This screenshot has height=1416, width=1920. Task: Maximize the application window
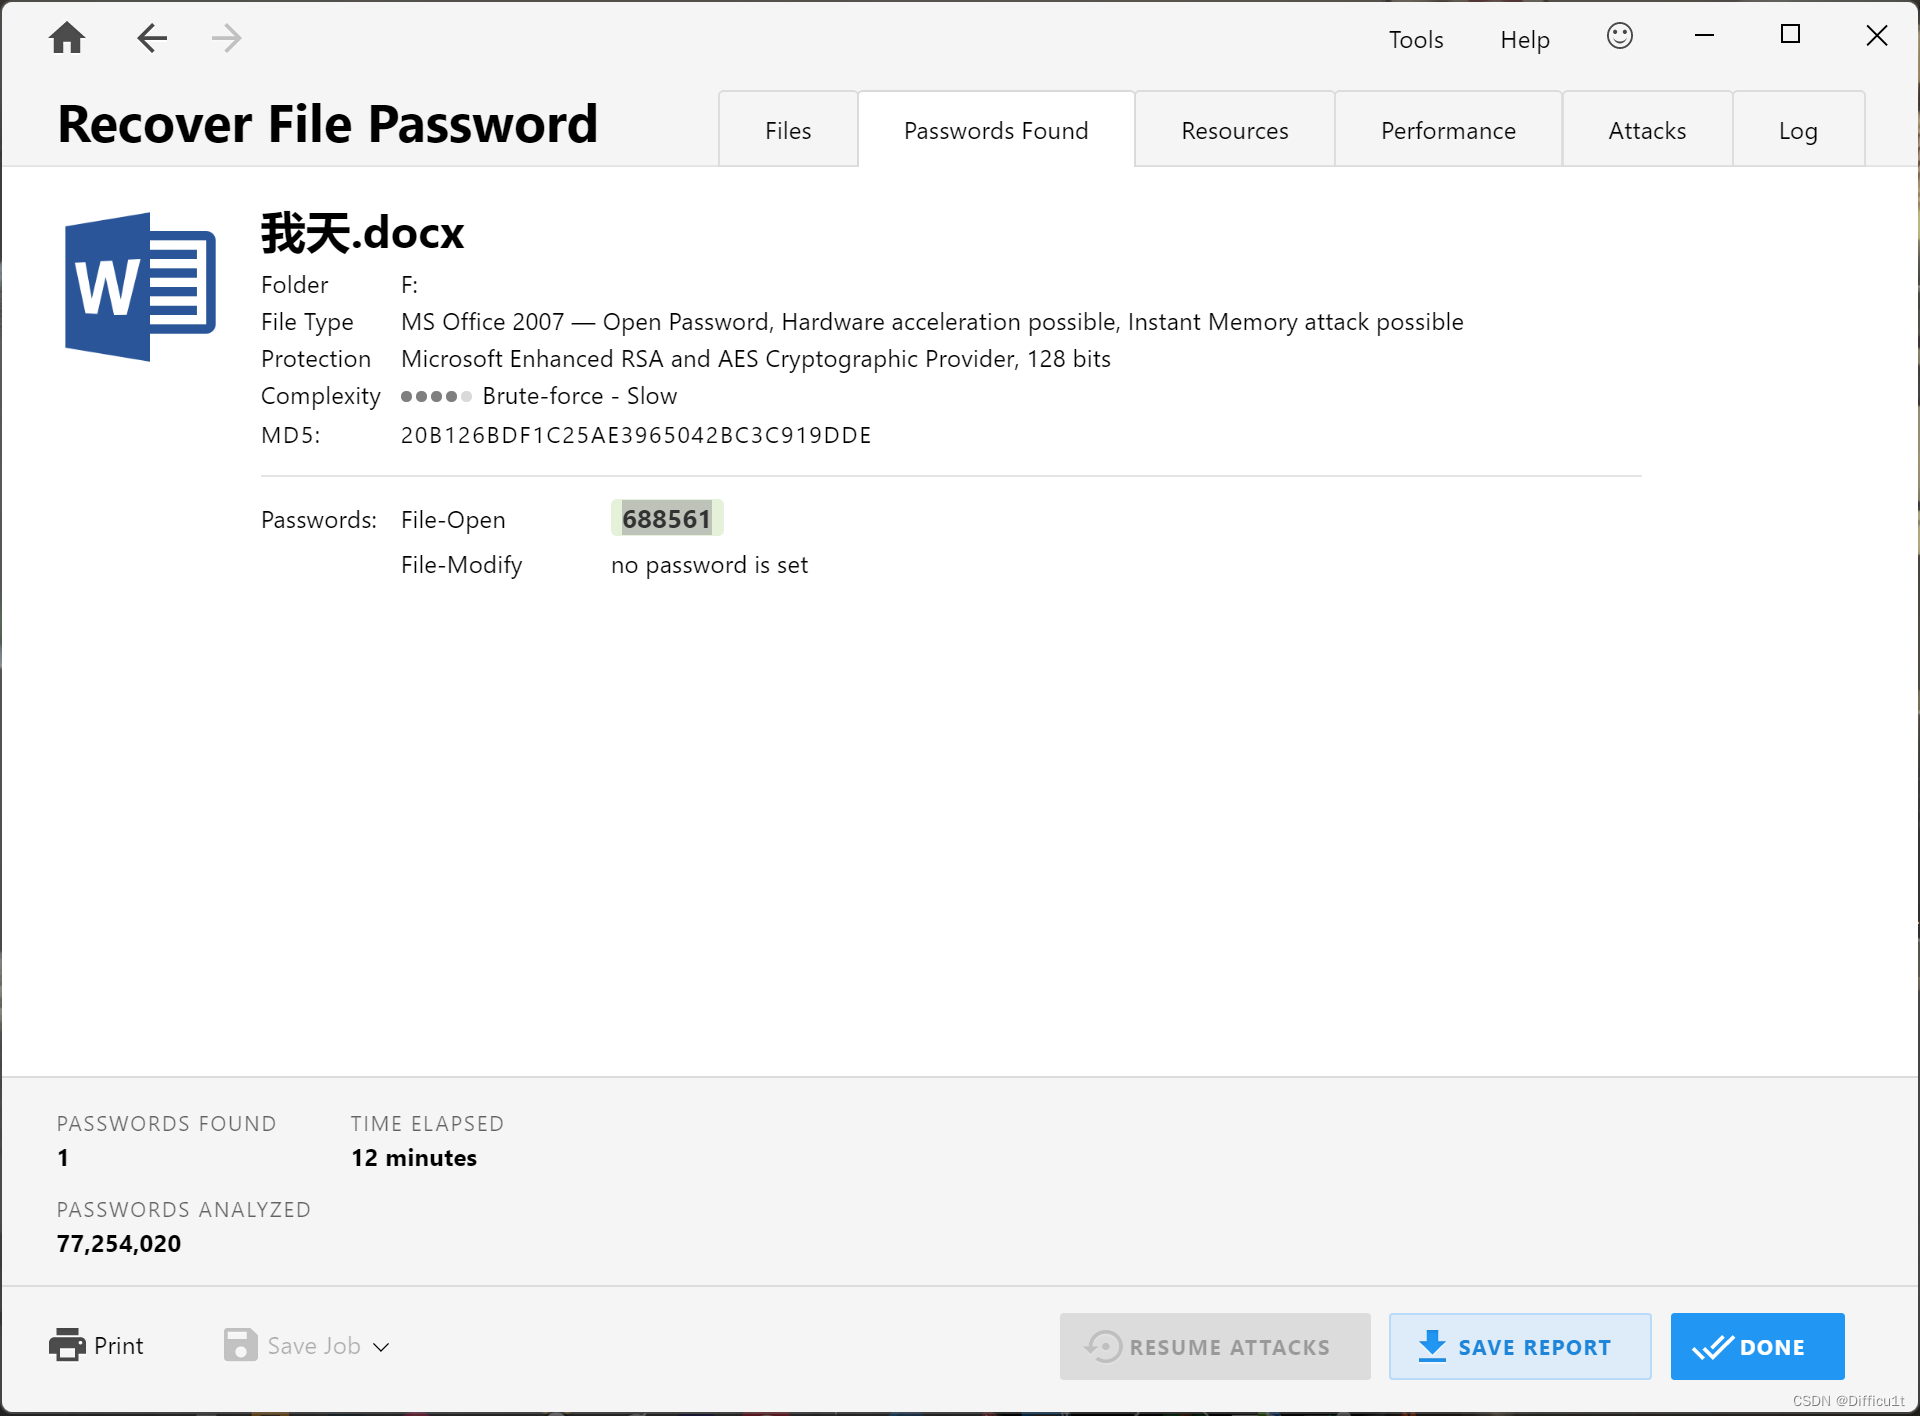click(1790, 36)
